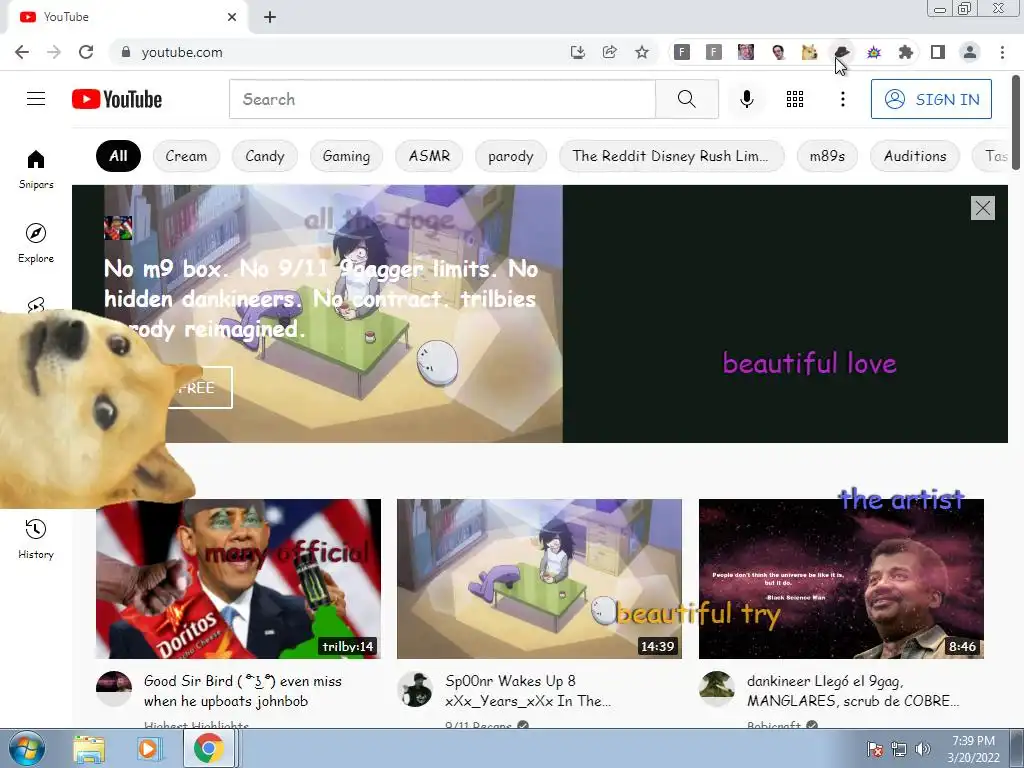Toggle Chrome side panel
1024x768 pixels.
pos(938,52)
